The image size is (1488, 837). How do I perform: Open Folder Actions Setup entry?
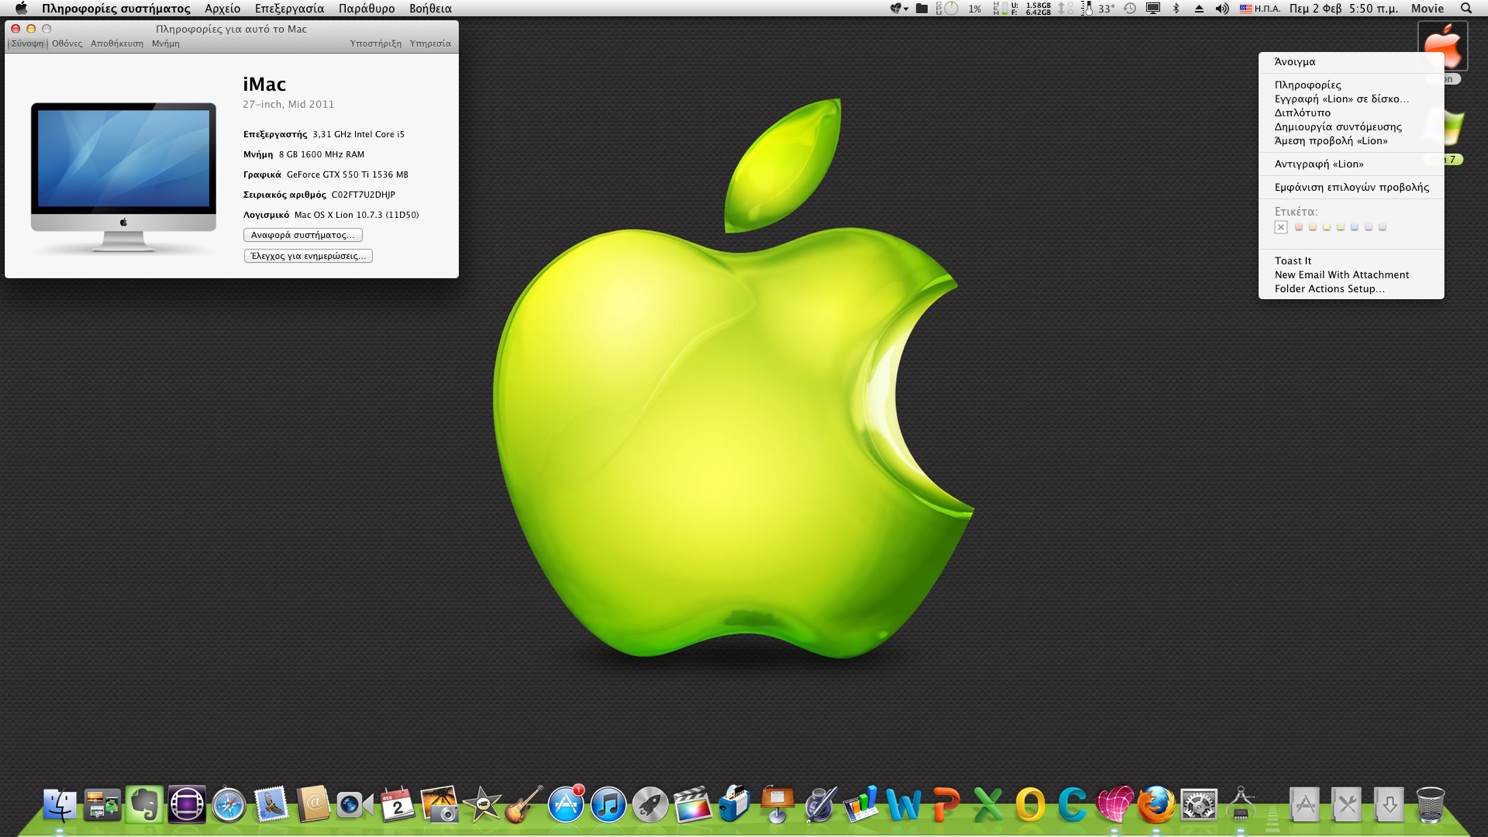pyautogui.click(x=1351, y=289)
